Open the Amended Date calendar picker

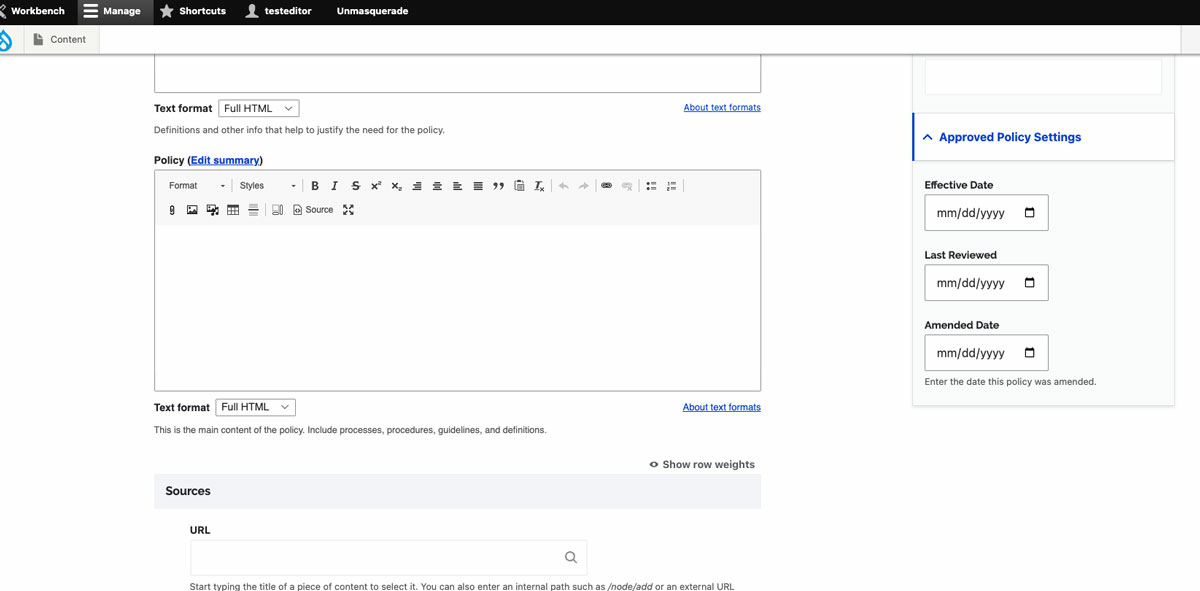coord(1030,353)
